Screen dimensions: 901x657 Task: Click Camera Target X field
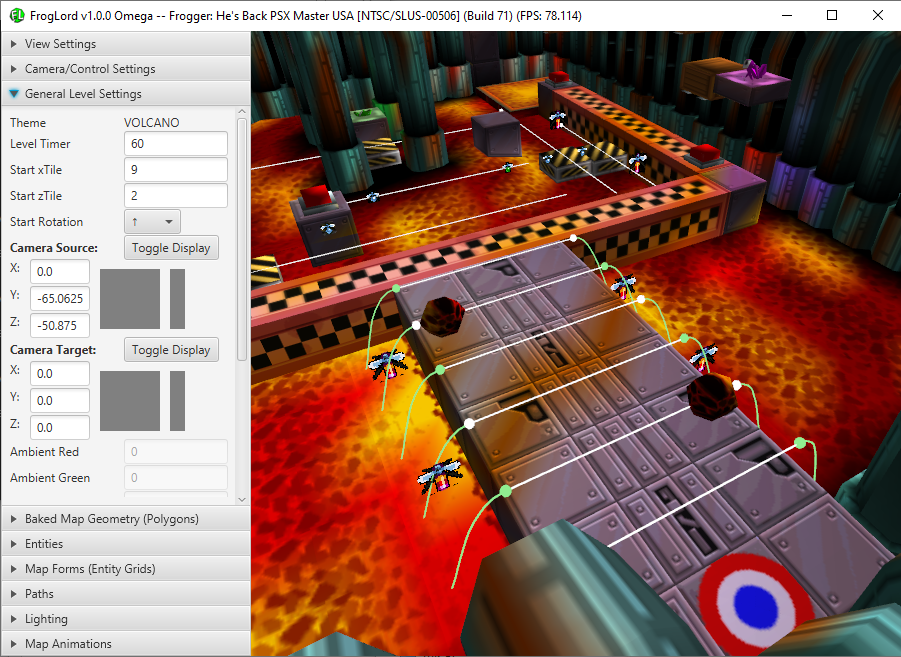[x=60, y=374]
